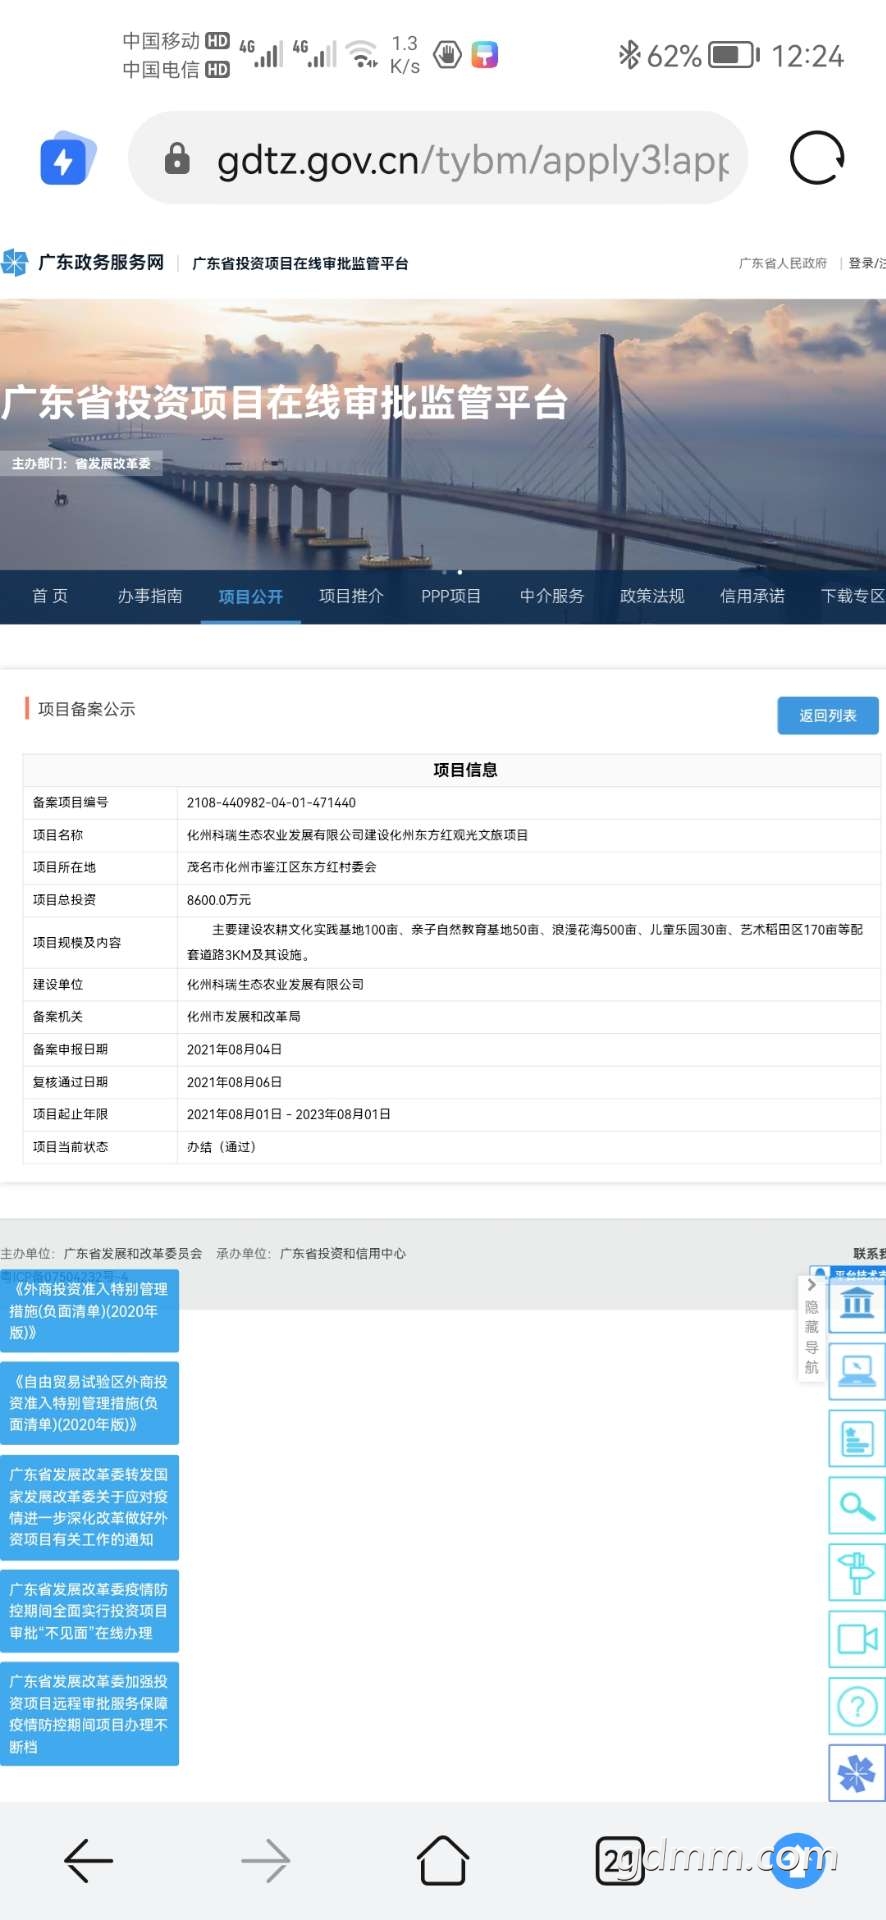
Task: Tap the browser lightning-bolt speed icon
Action: pyautogui.click(x=66, y=158)
